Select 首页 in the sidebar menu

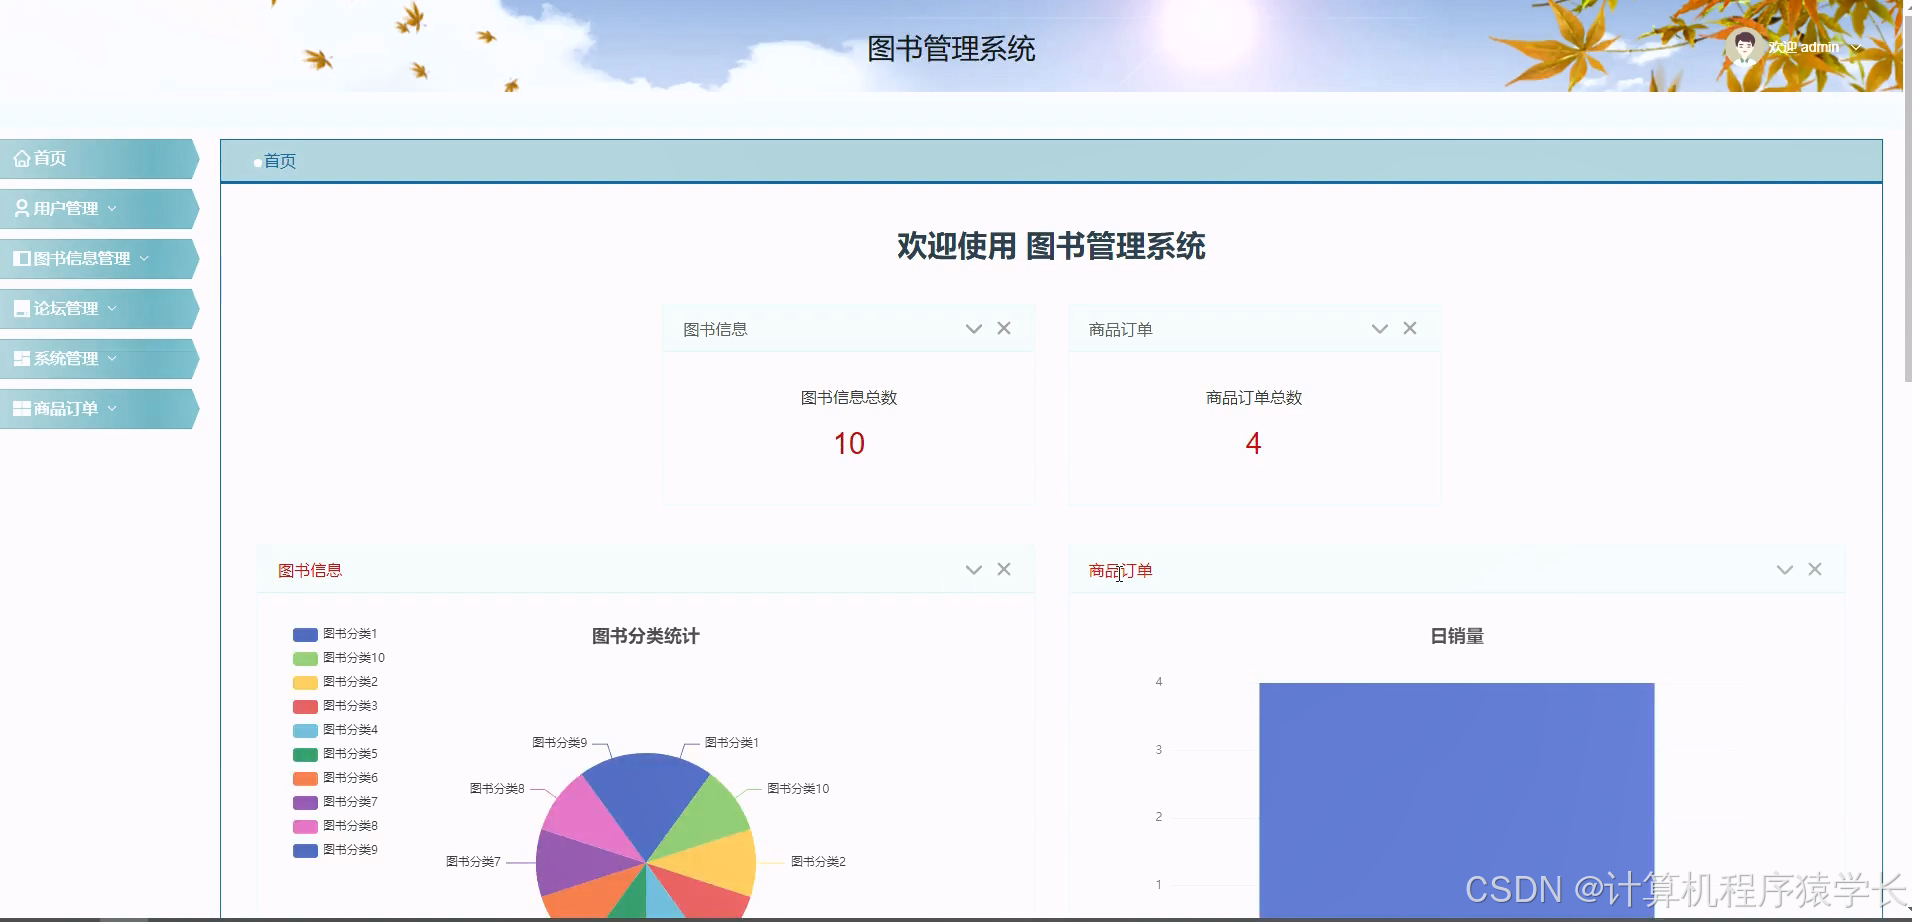click(50, 158)
